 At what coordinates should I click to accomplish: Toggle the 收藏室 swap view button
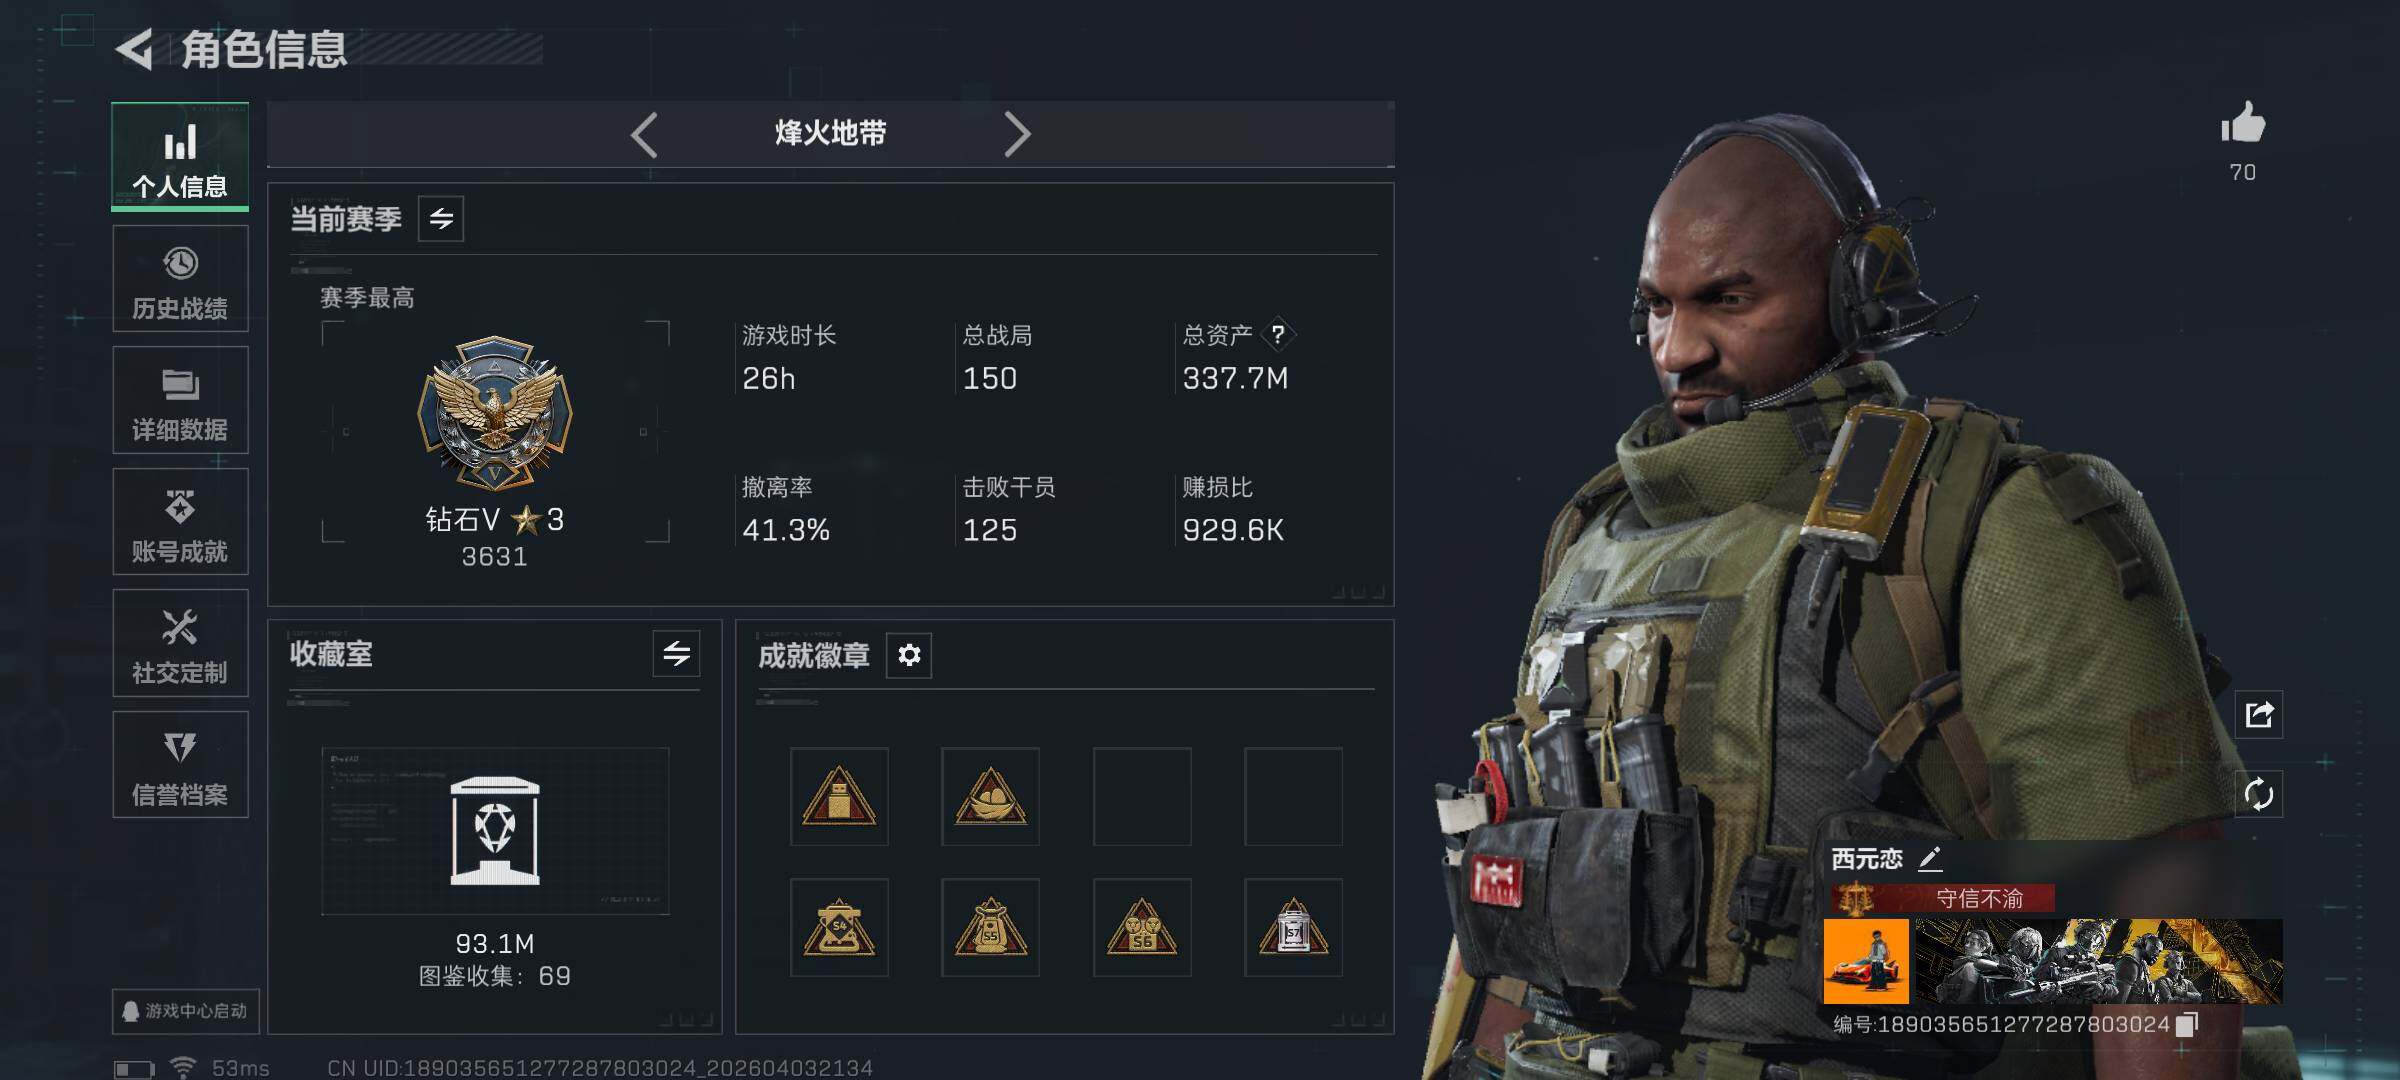676,654
